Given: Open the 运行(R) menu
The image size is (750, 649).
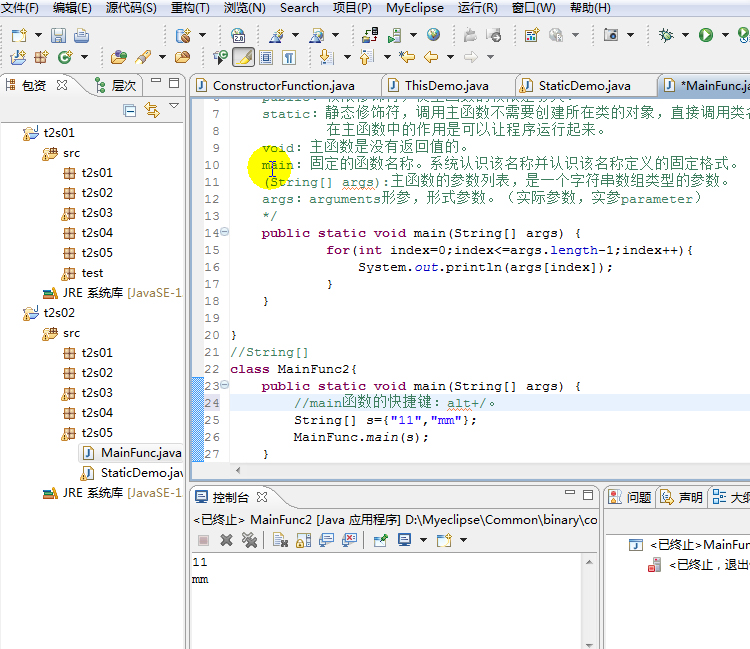Looking at the screenshot, I should (477, 8).
